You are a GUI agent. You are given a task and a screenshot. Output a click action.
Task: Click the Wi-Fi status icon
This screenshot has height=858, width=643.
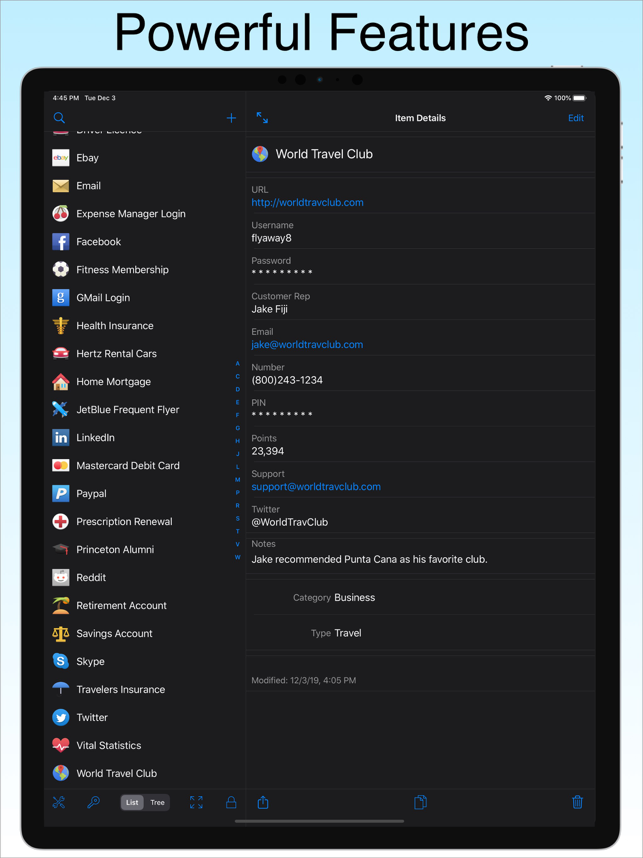[x=548, y=98]
